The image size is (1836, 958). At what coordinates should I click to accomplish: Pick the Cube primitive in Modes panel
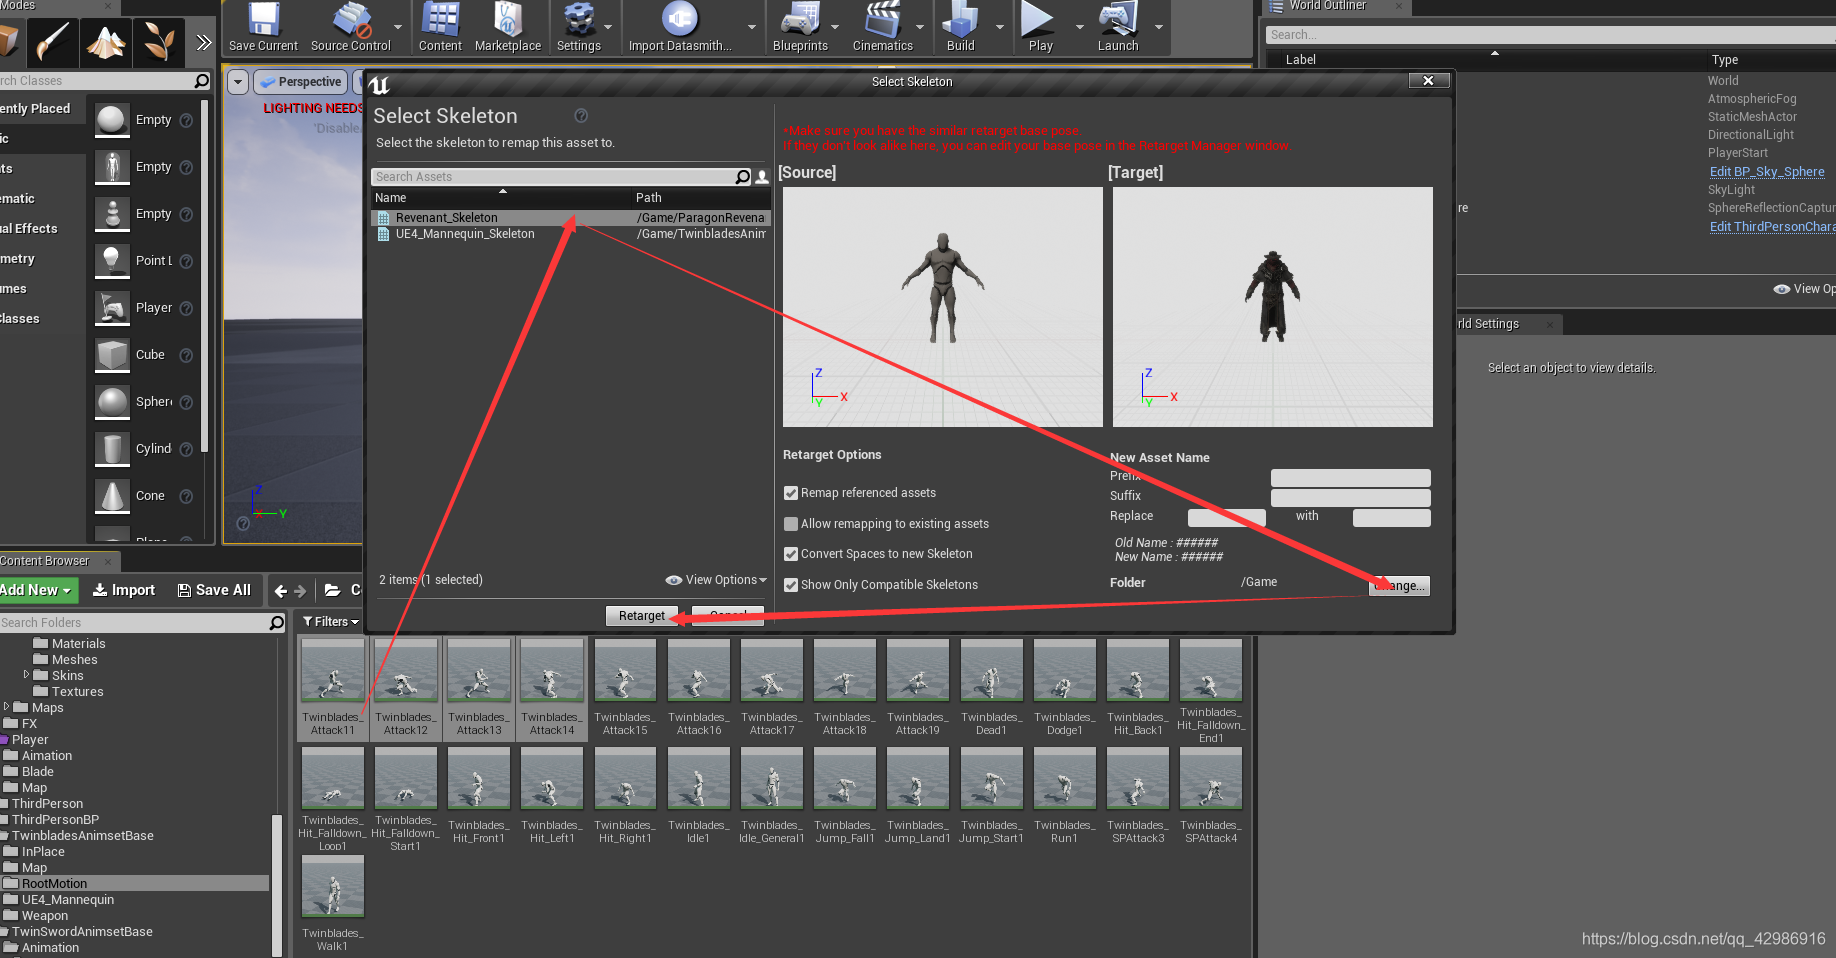point(113,355)
